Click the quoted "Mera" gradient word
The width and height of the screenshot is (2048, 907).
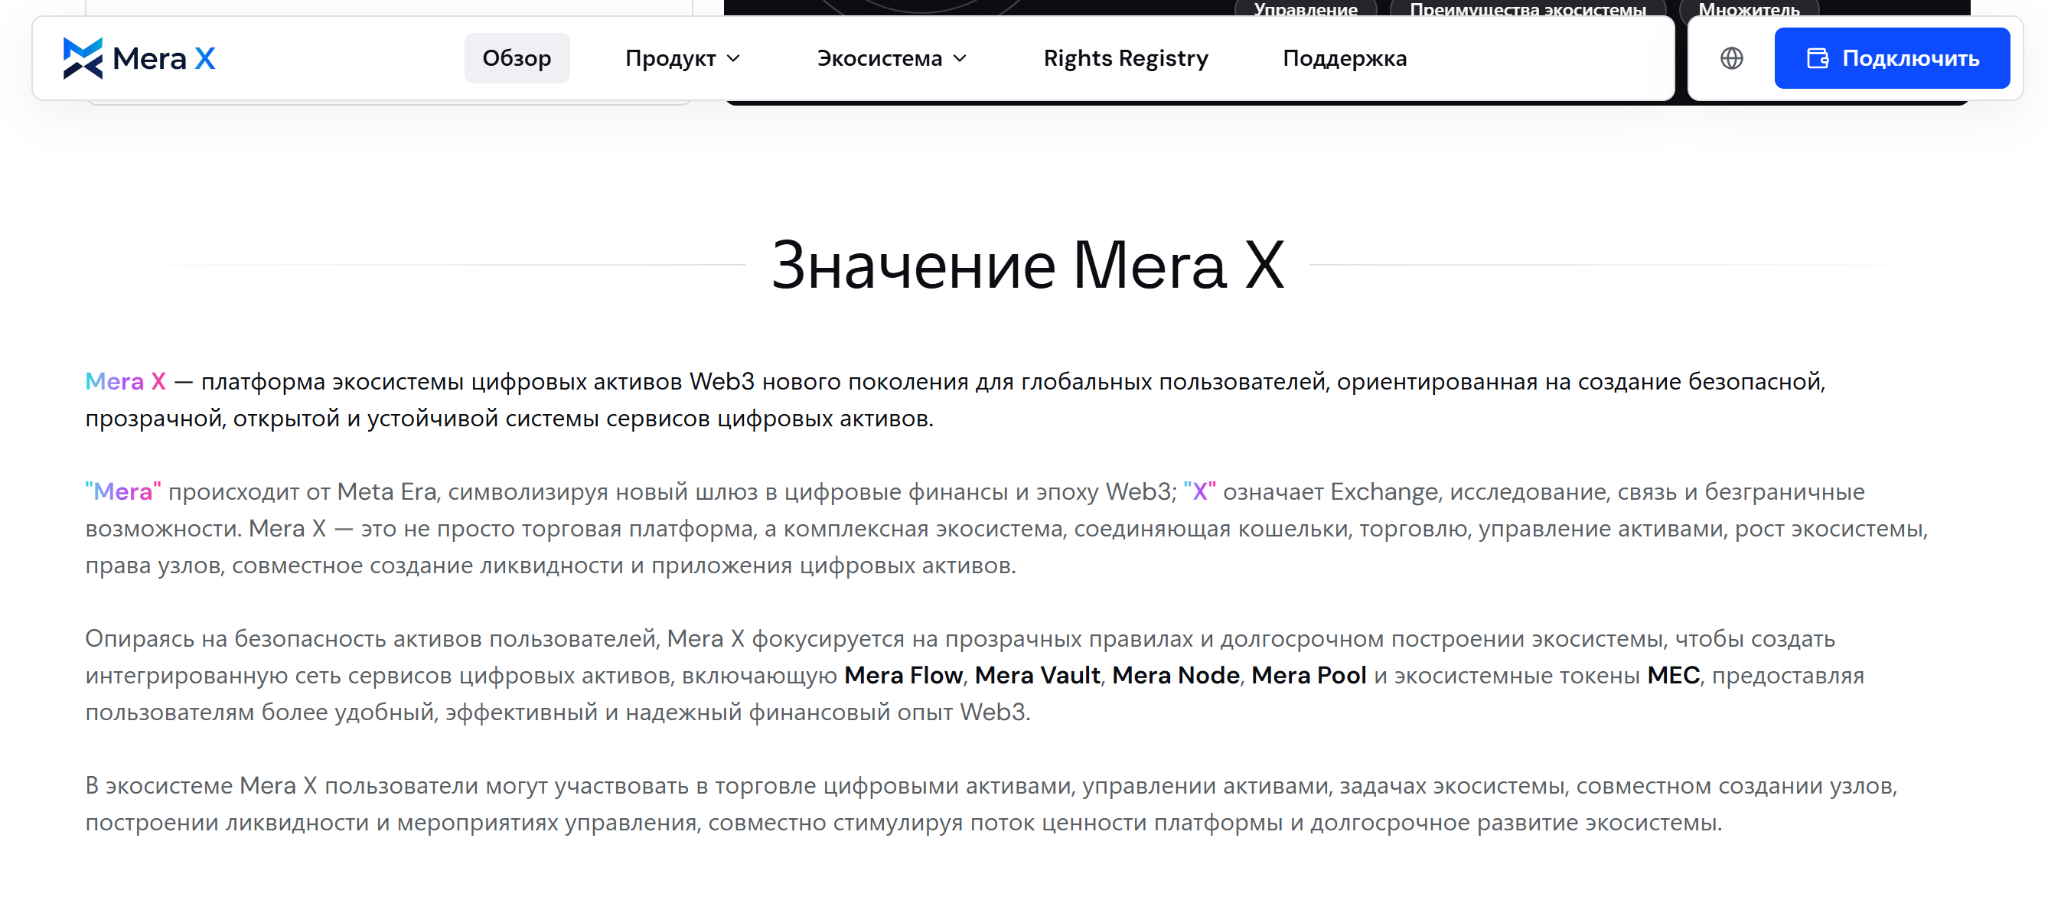123,491
